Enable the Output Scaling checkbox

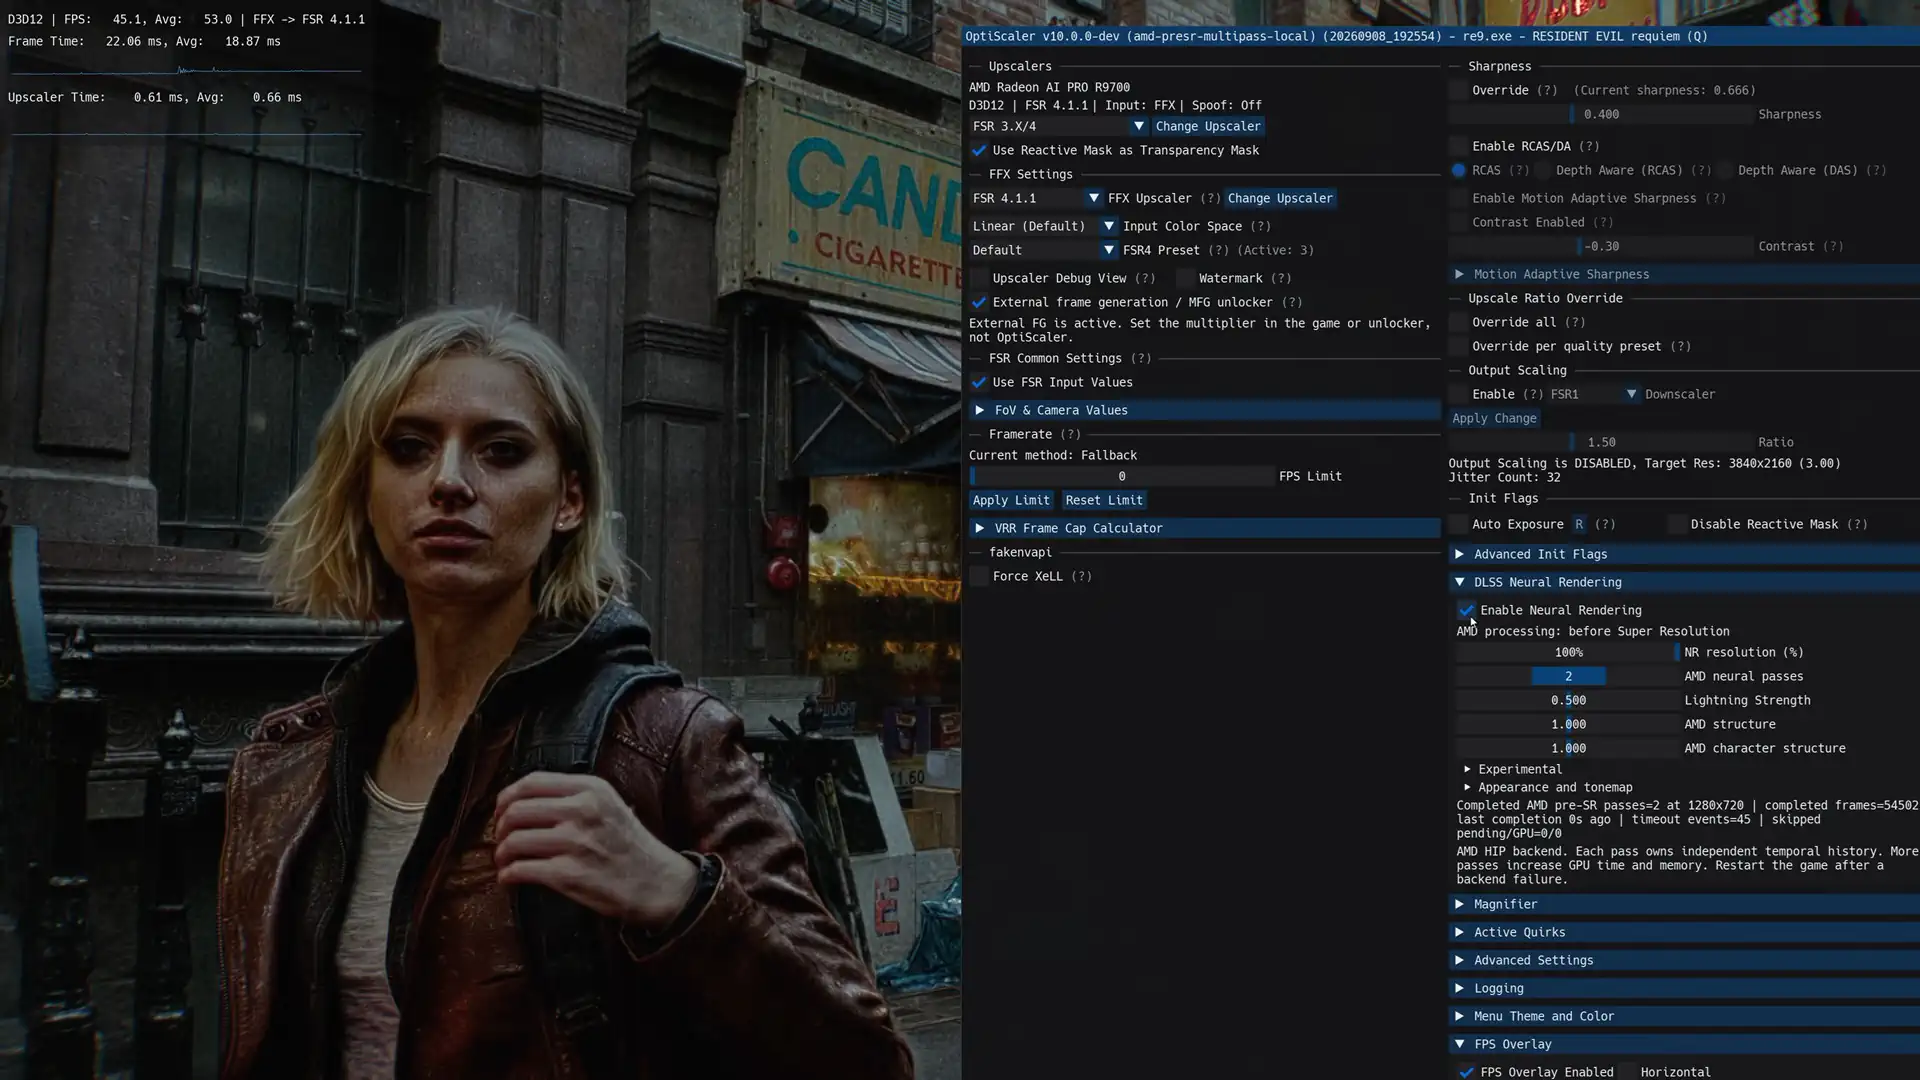coord(1458,394)
